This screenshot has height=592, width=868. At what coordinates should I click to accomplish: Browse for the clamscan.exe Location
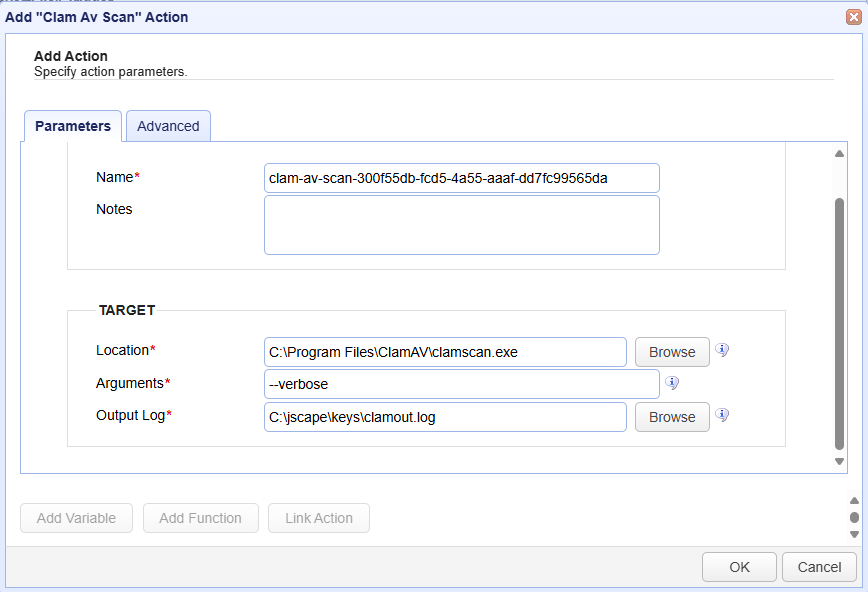[672, 352]
